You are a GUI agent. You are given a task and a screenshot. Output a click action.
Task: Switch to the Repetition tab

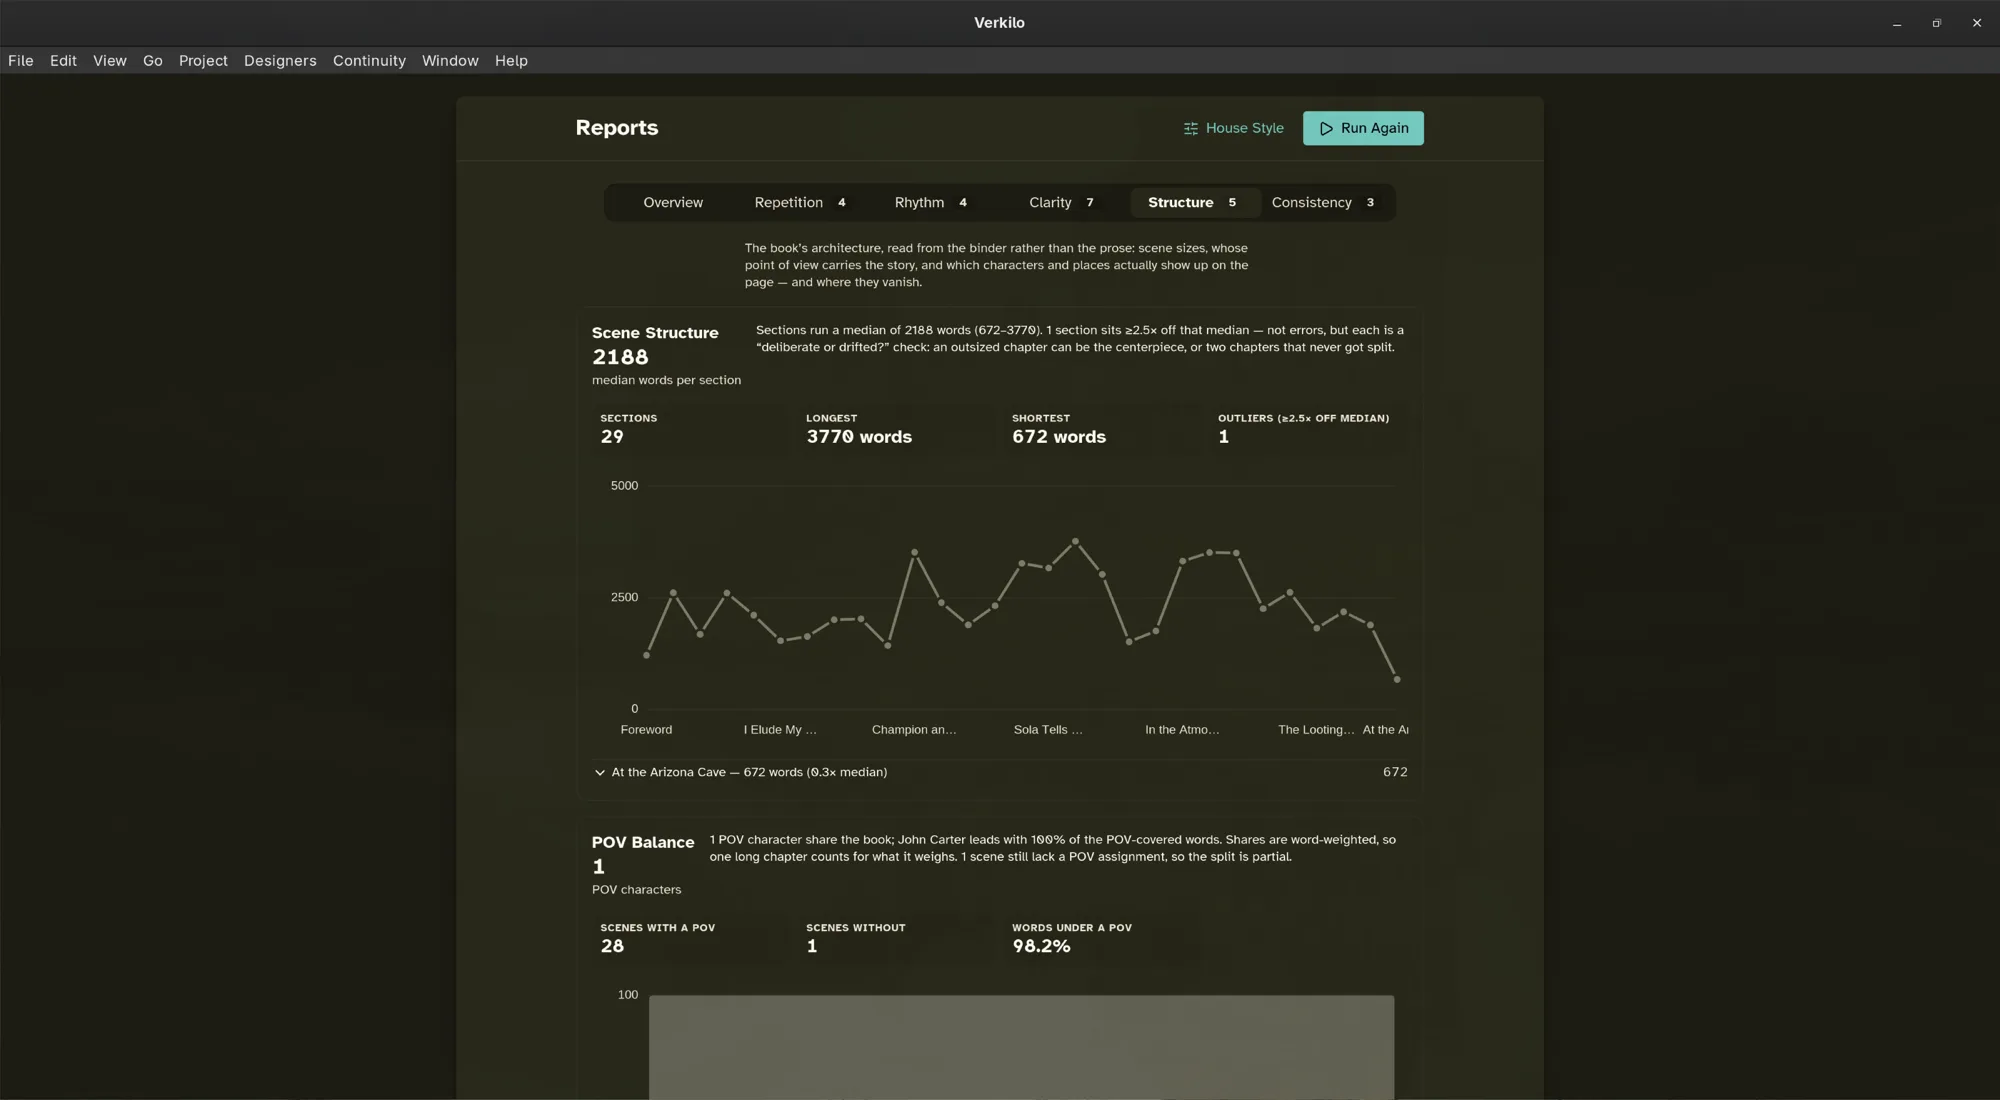[800, 202]
